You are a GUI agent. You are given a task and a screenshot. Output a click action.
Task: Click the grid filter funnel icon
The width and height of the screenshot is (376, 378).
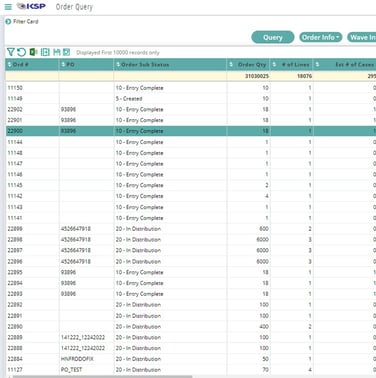point(11,52)
